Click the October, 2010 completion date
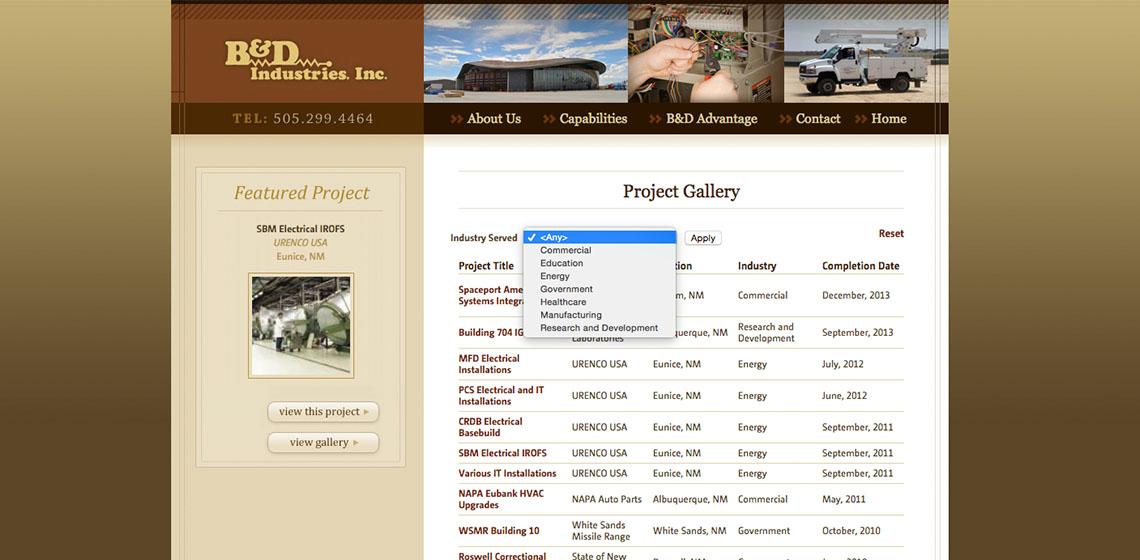Image resolution: width=1140 pixels, height=560 pixels. [851, 531]
